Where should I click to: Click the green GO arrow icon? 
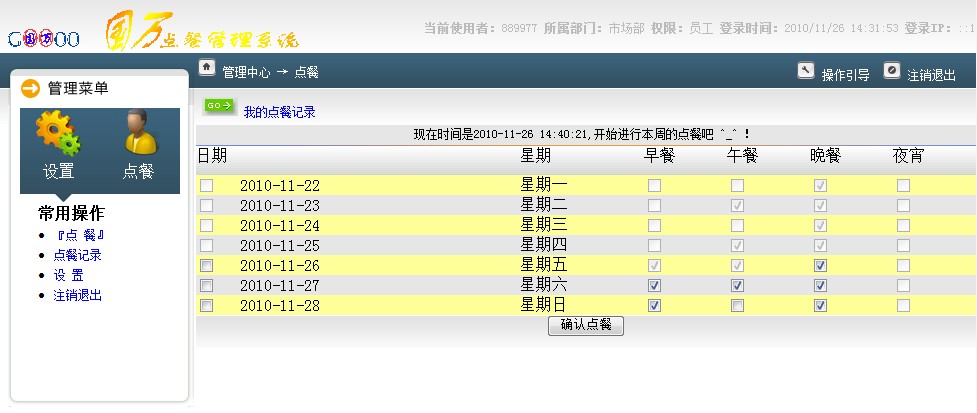(x=219, y=105)
